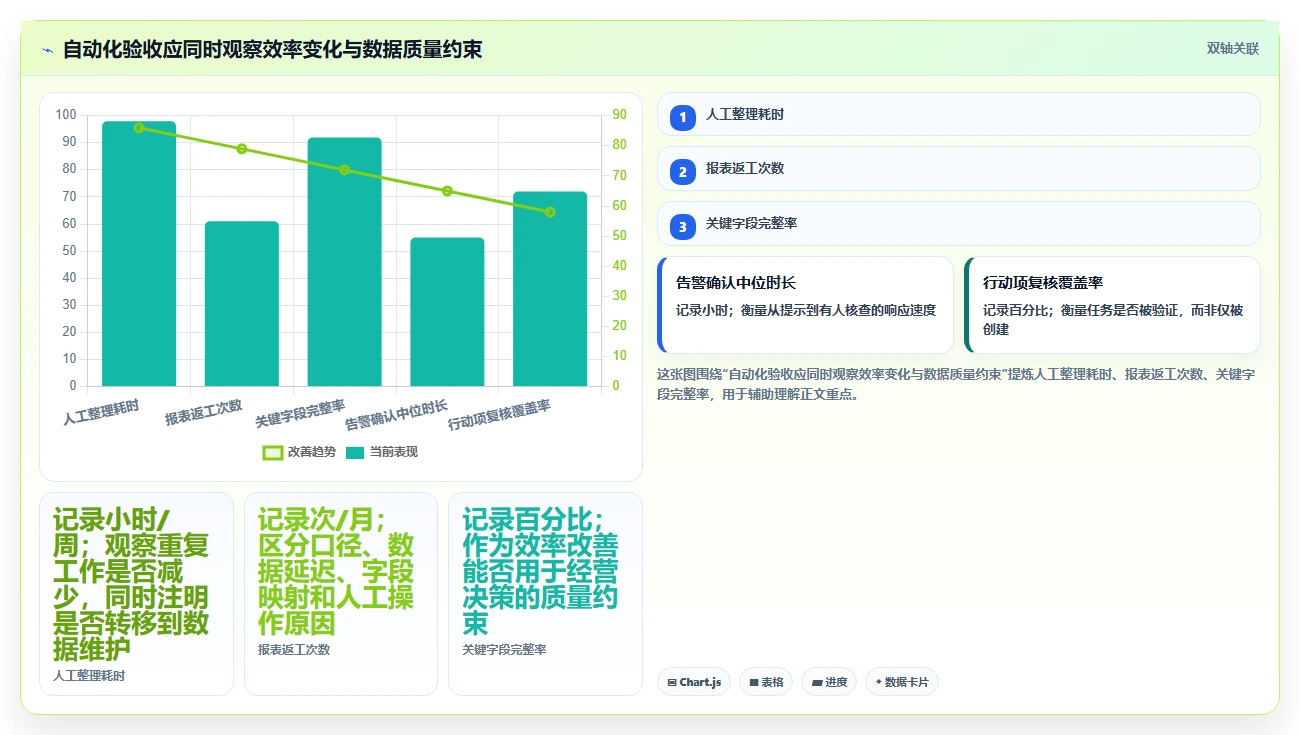Click the number 2 badge for 报表返工次数
Image resolution: width=1300 pixels, height=735 pixels.
(683, 172)
